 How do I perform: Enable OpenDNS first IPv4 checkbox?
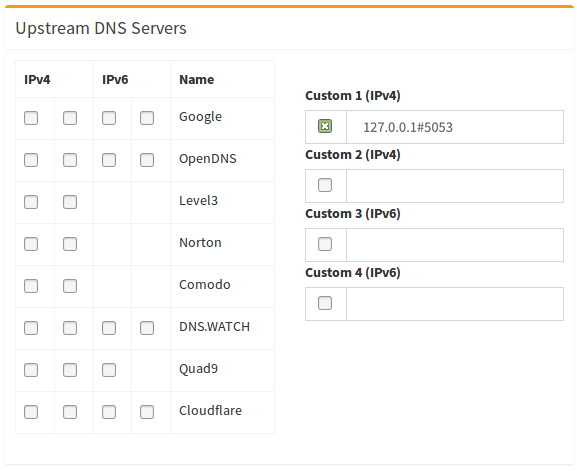(31, 160)
